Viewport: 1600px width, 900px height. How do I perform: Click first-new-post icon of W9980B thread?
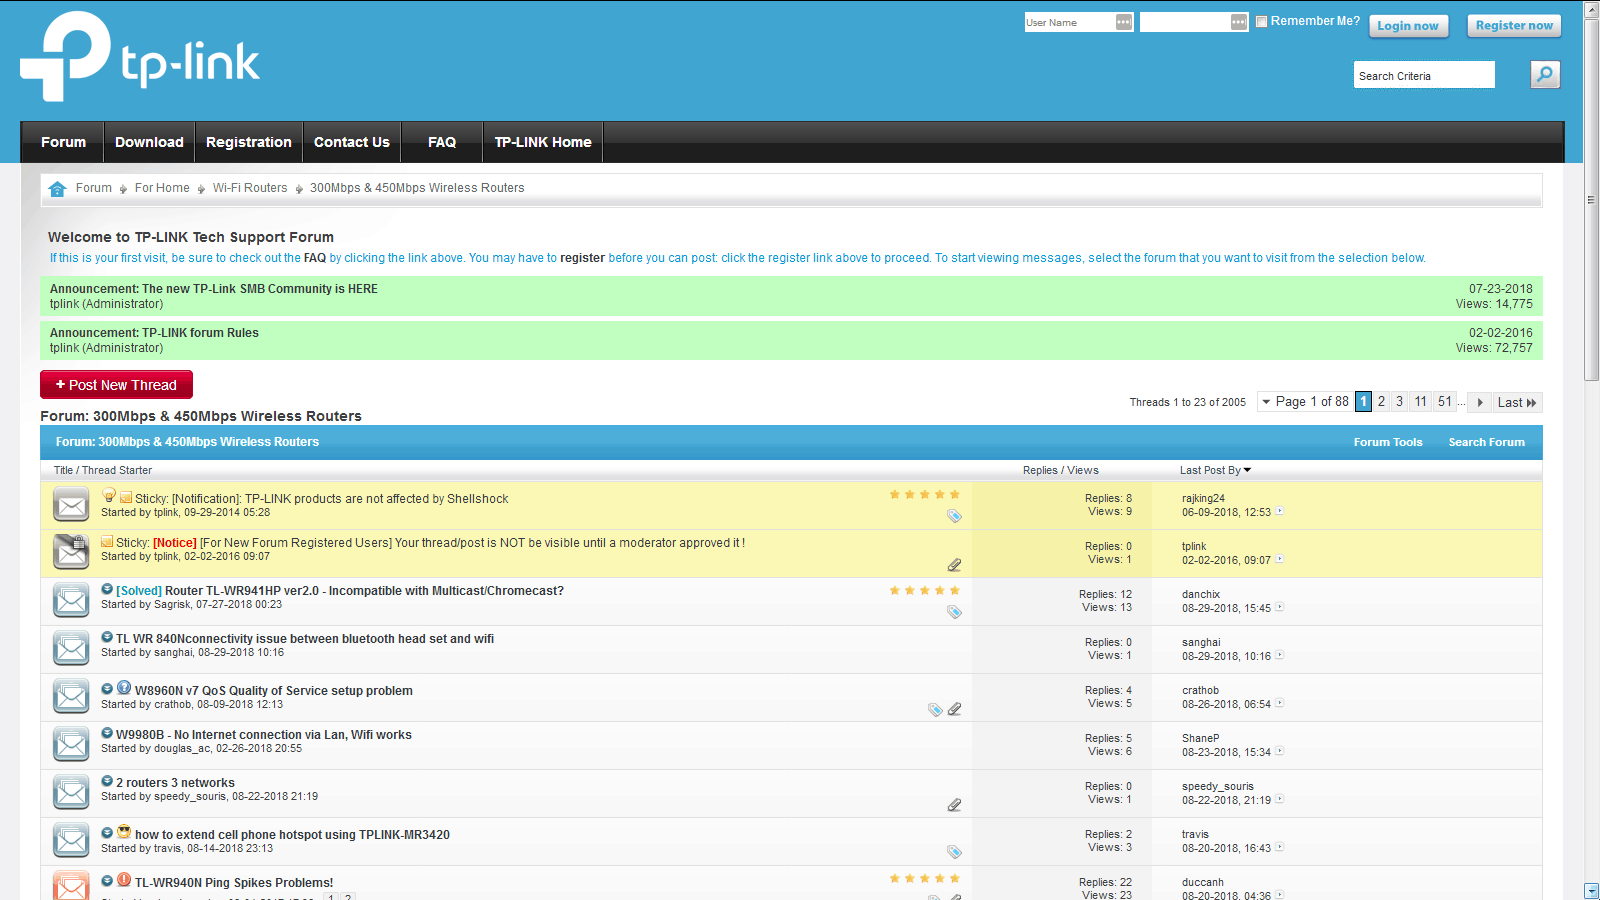[x=107, y=733]
